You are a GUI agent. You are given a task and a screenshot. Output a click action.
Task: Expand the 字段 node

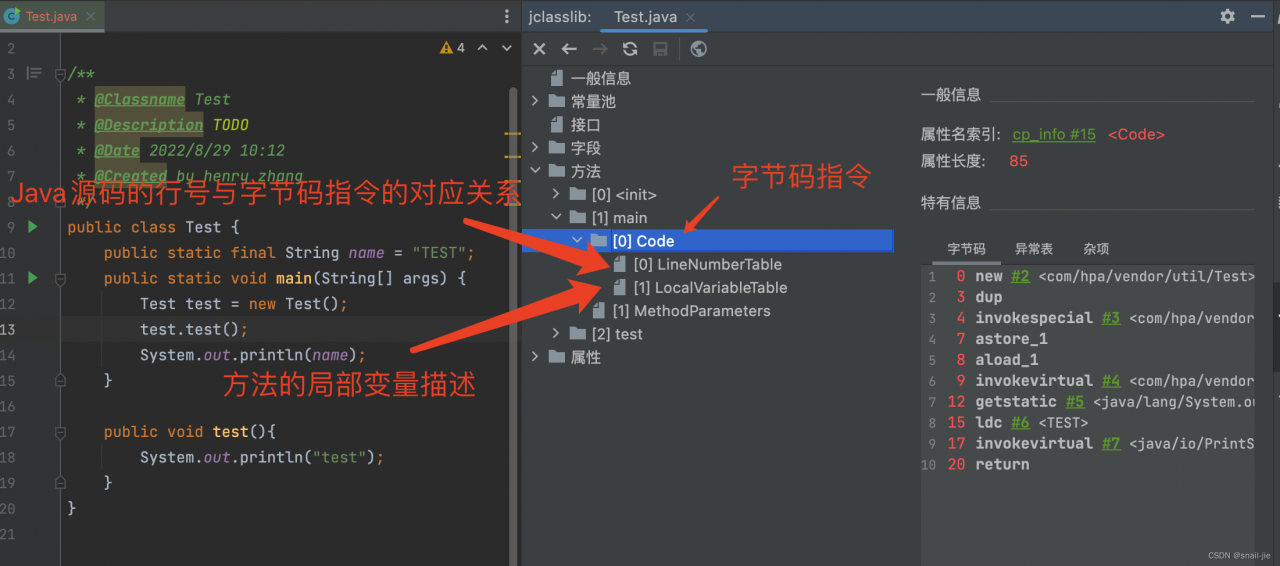click(535, 148)
